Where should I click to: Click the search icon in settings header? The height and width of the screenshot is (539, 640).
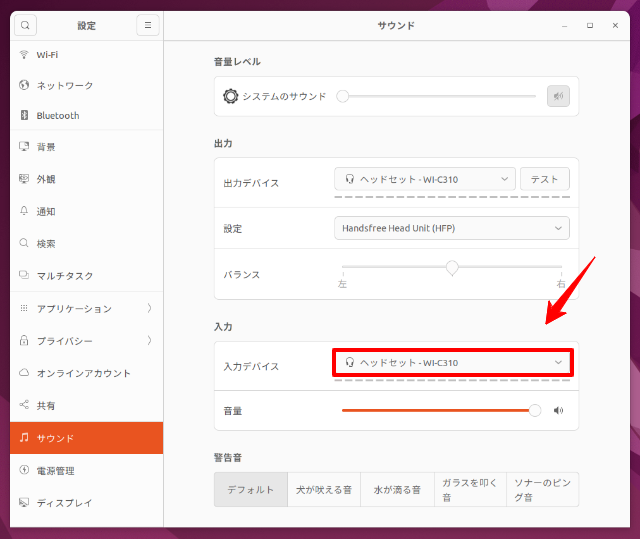tap(25, 25)
